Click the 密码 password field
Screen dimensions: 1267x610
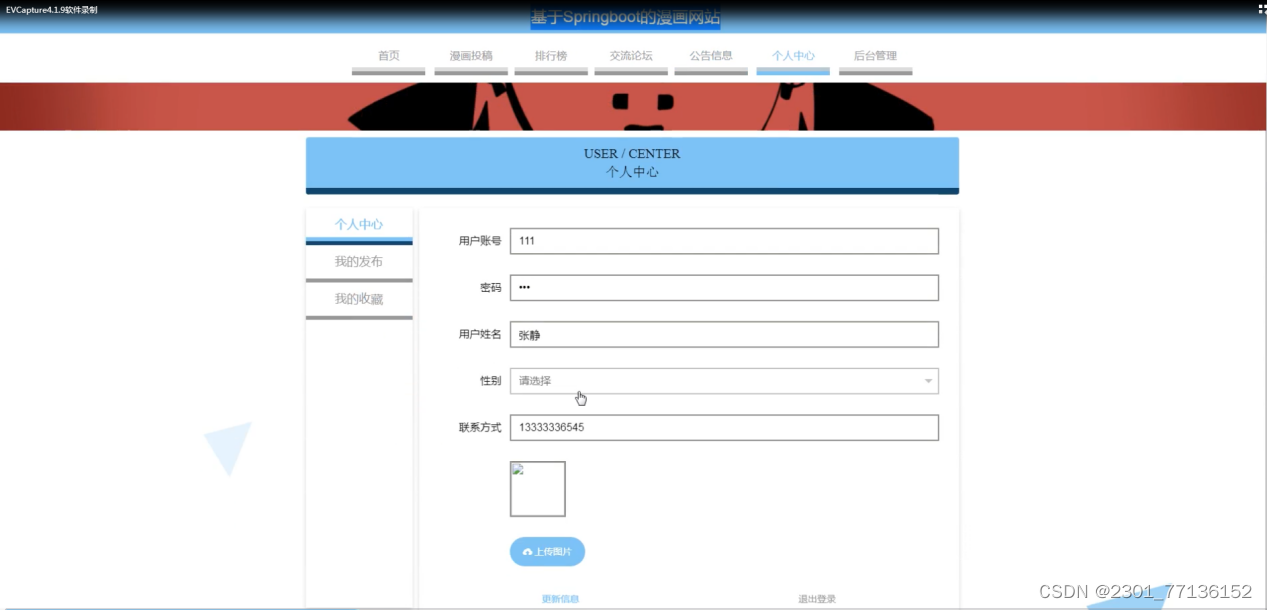click(x=722, y=287)
